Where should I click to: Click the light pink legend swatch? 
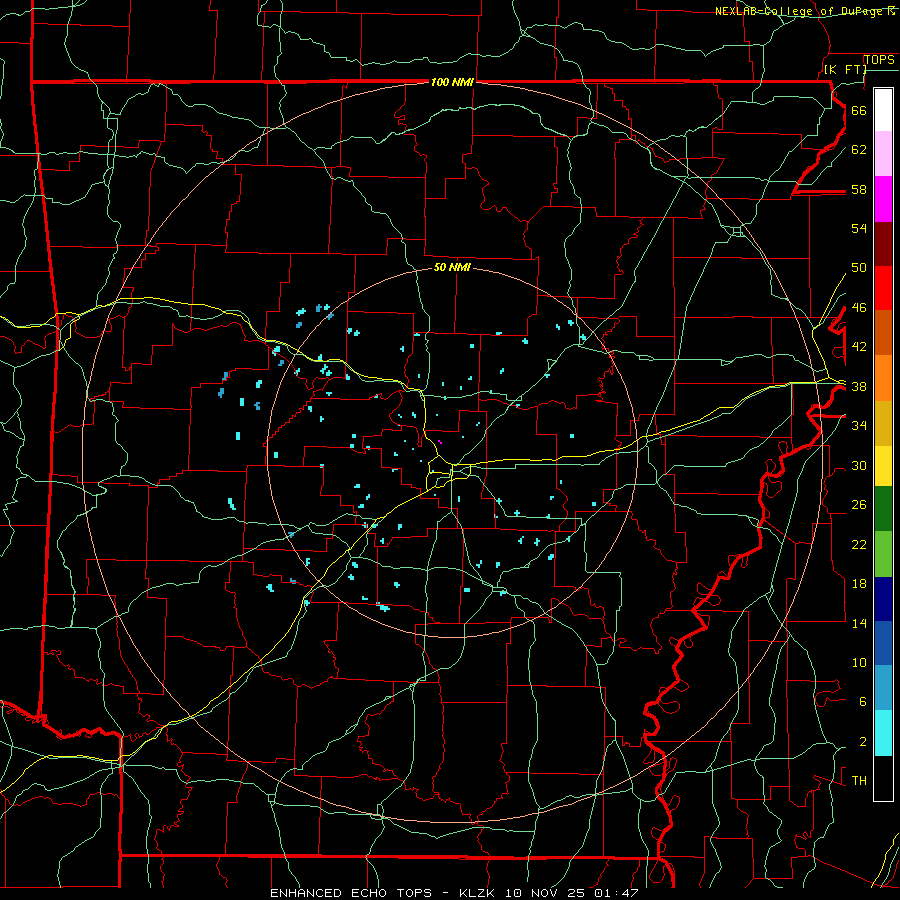(x=883, y=153)
